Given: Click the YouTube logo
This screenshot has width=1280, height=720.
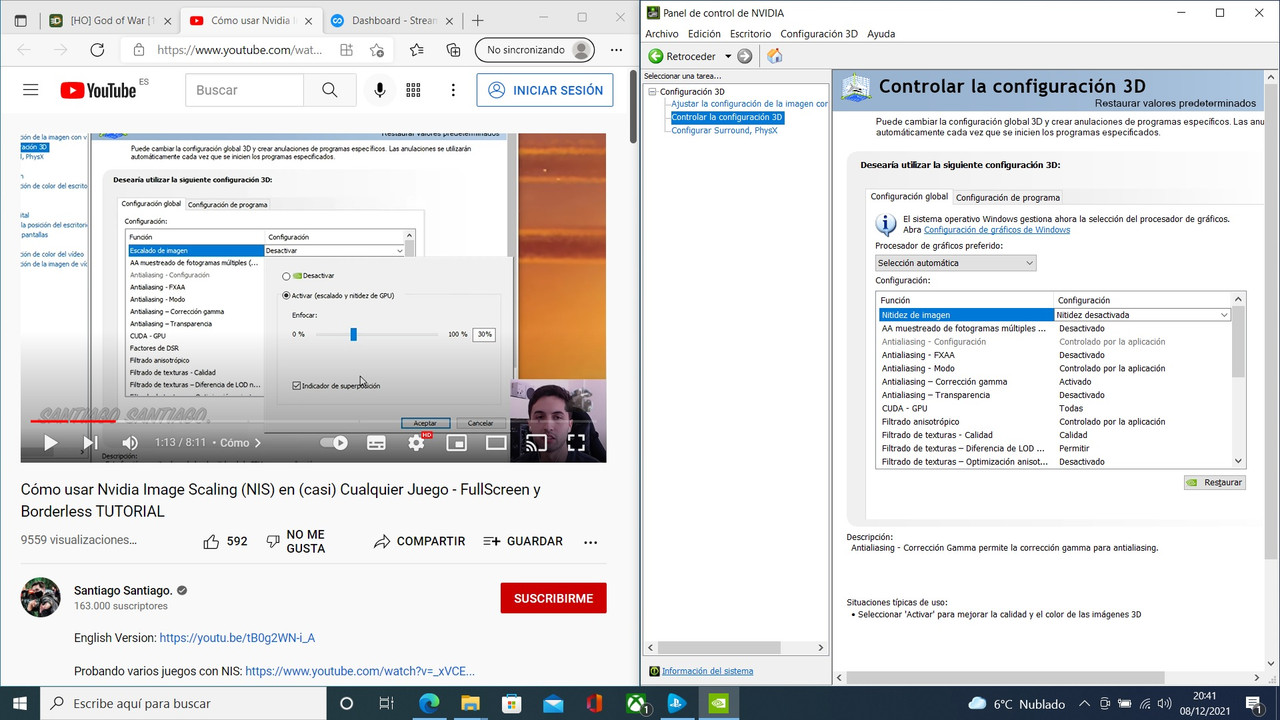Looking at the screenshot, I should 98,90.
